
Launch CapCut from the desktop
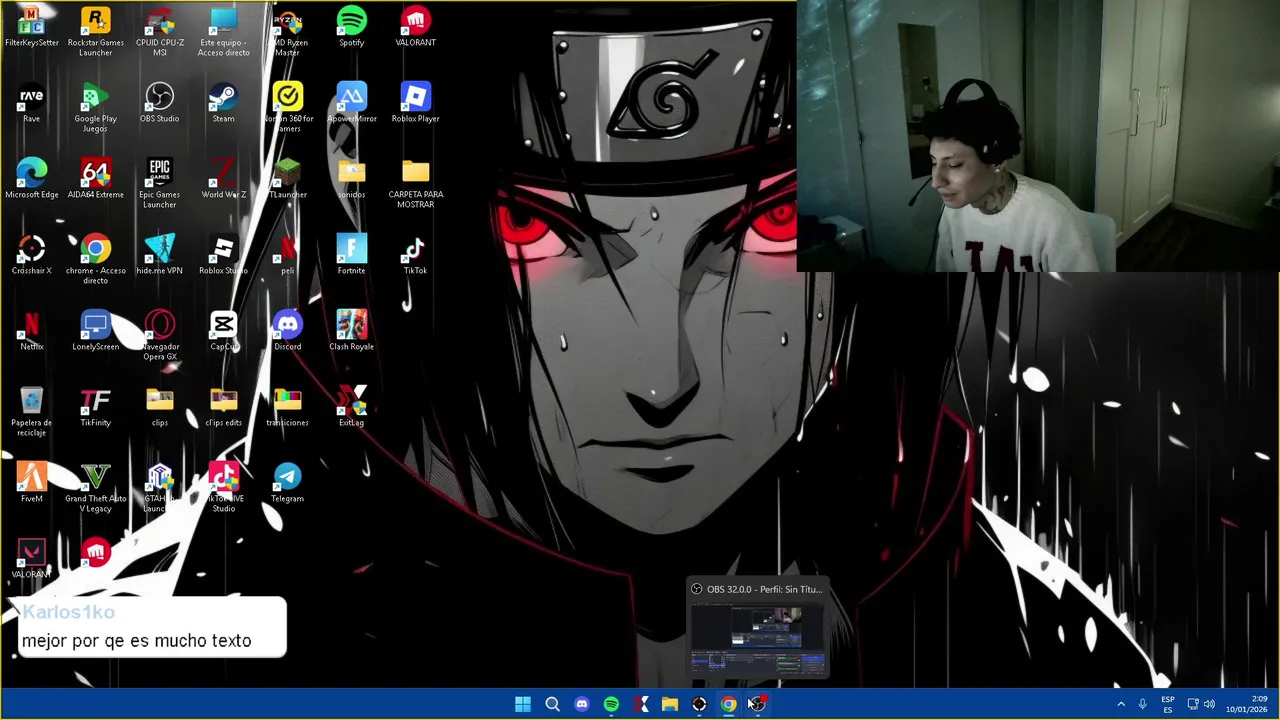tap(224, 331)
